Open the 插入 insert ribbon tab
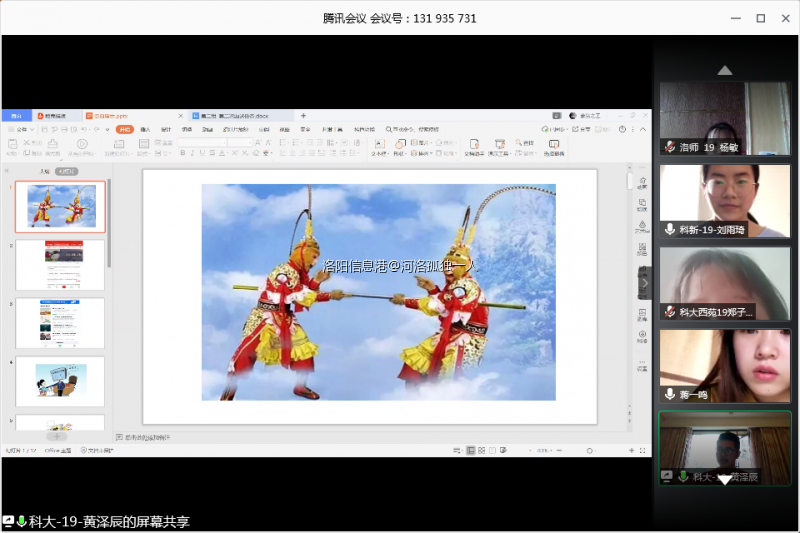 [145, 130]
